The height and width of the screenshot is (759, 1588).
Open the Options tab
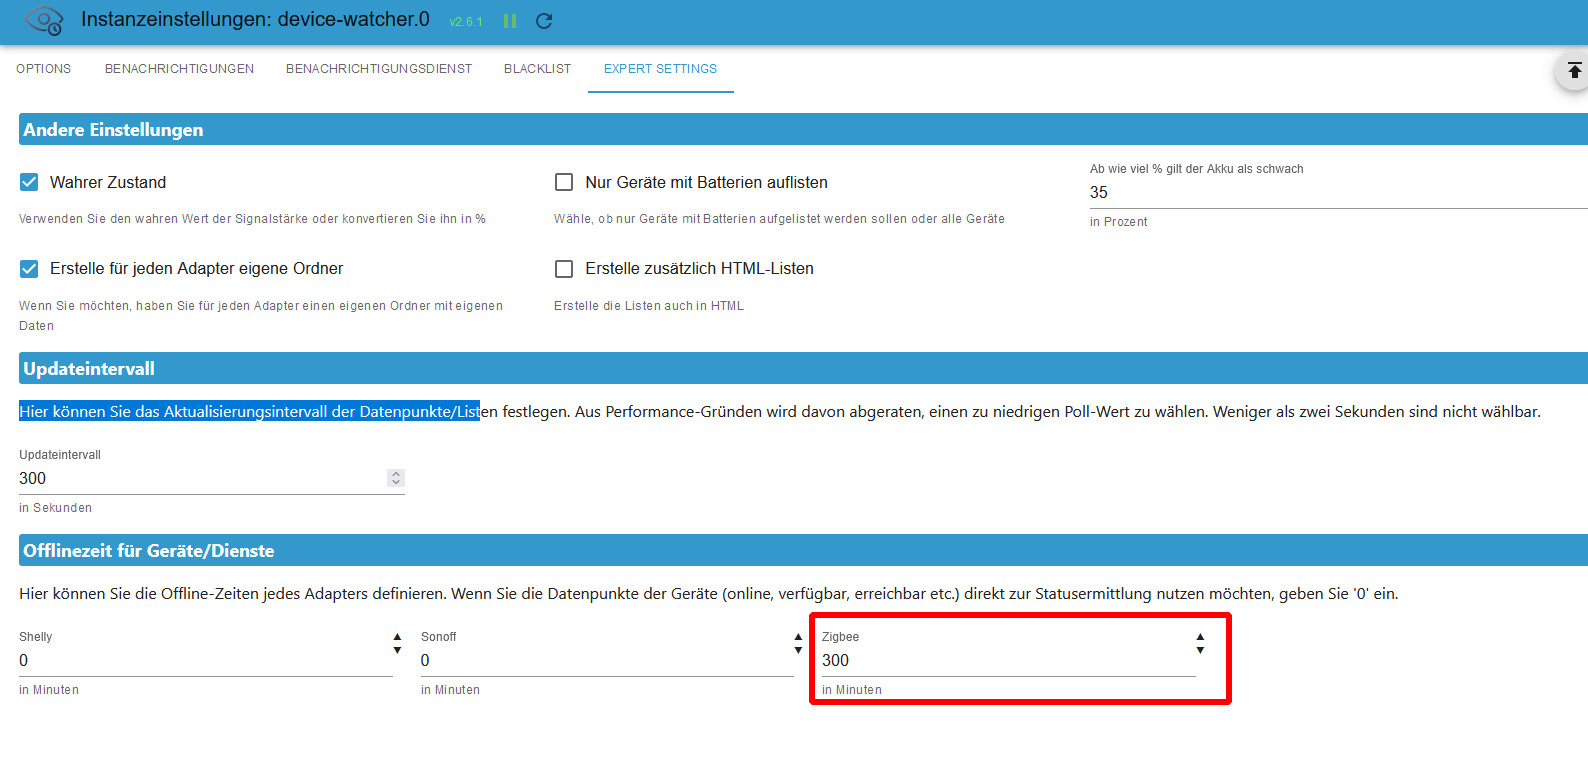(x=44, y=69)
